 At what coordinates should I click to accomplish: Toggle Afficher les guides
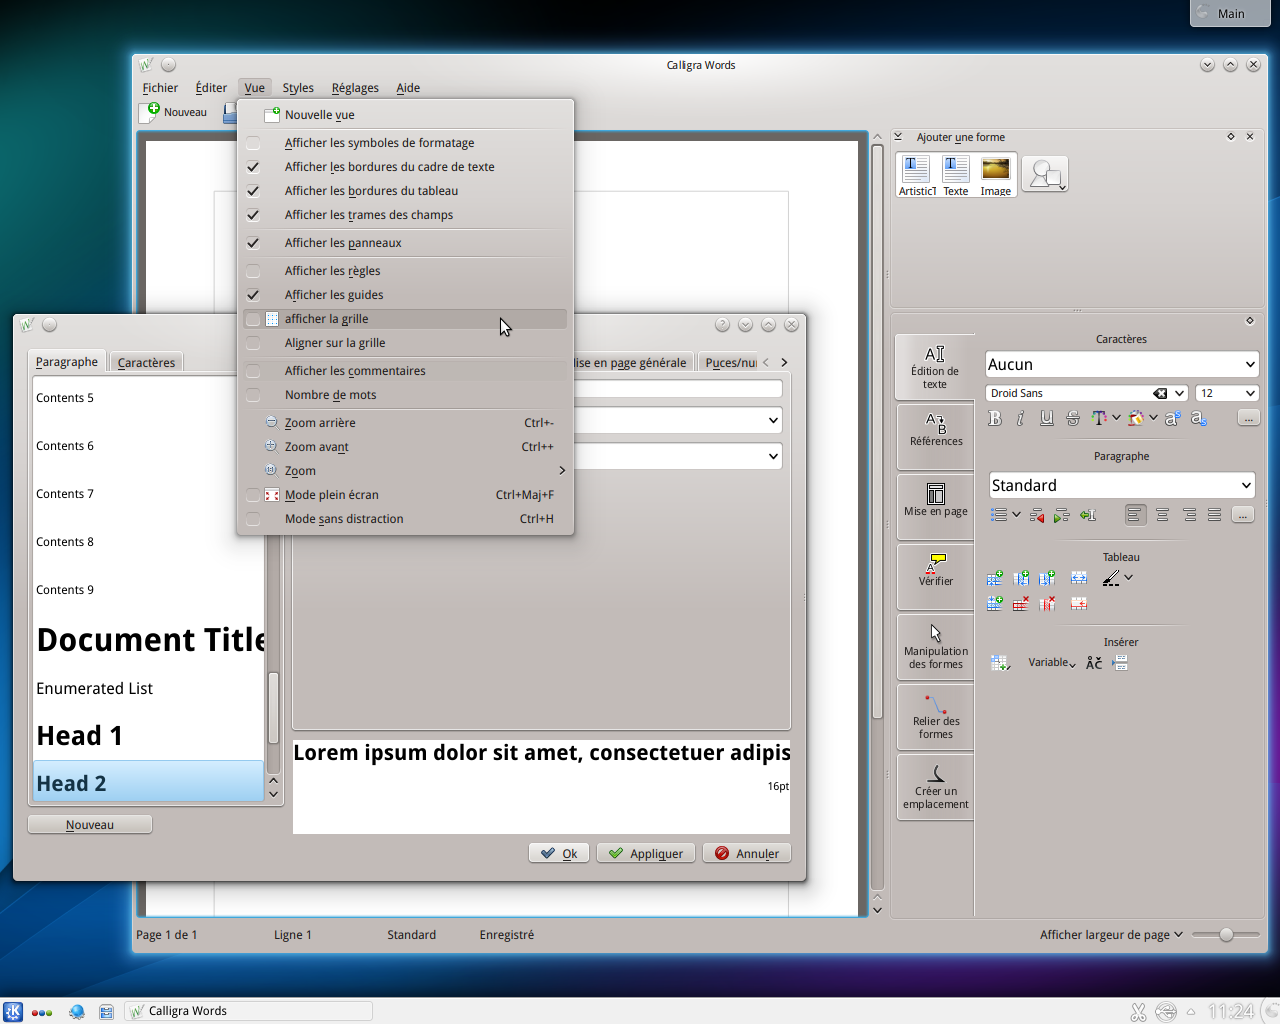(x=405, y=295)
